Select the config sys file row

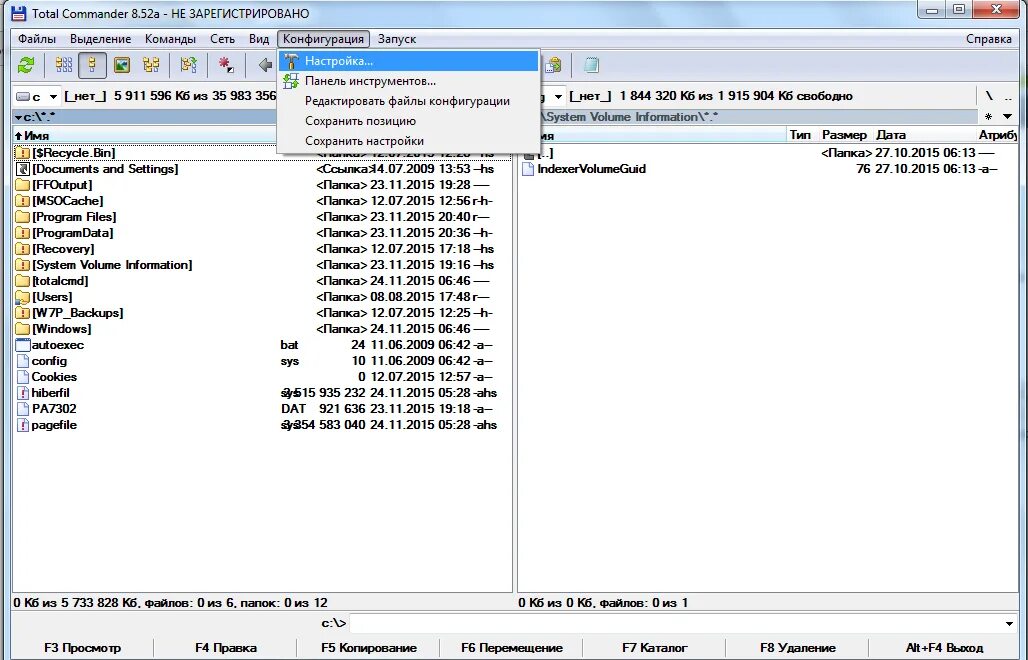(262, 361)
